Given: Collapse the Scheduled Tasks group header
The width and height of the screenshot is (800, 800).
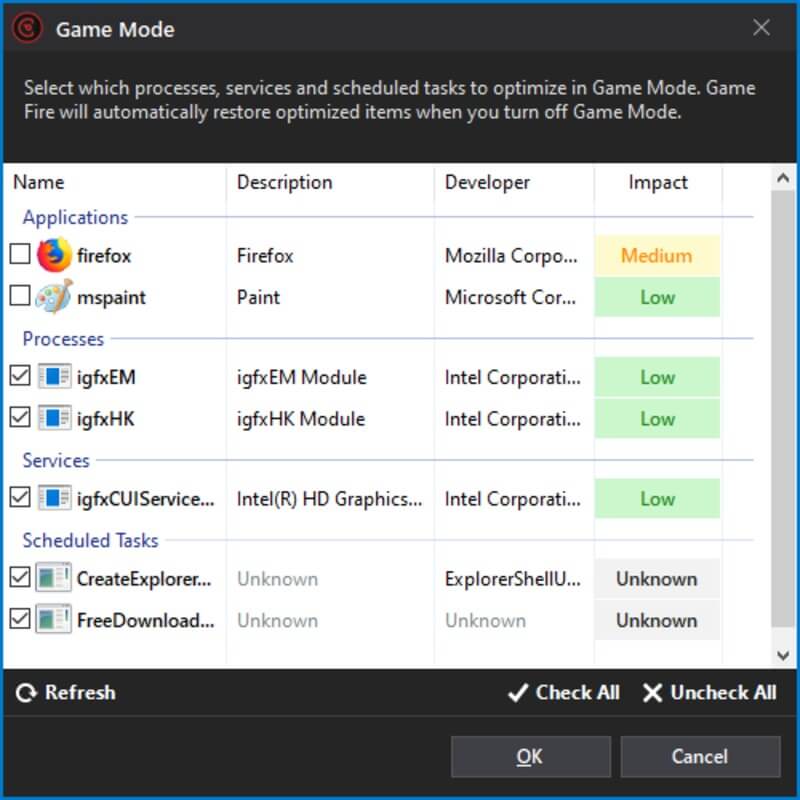Looking at the screenshot, I should point(90,540).
